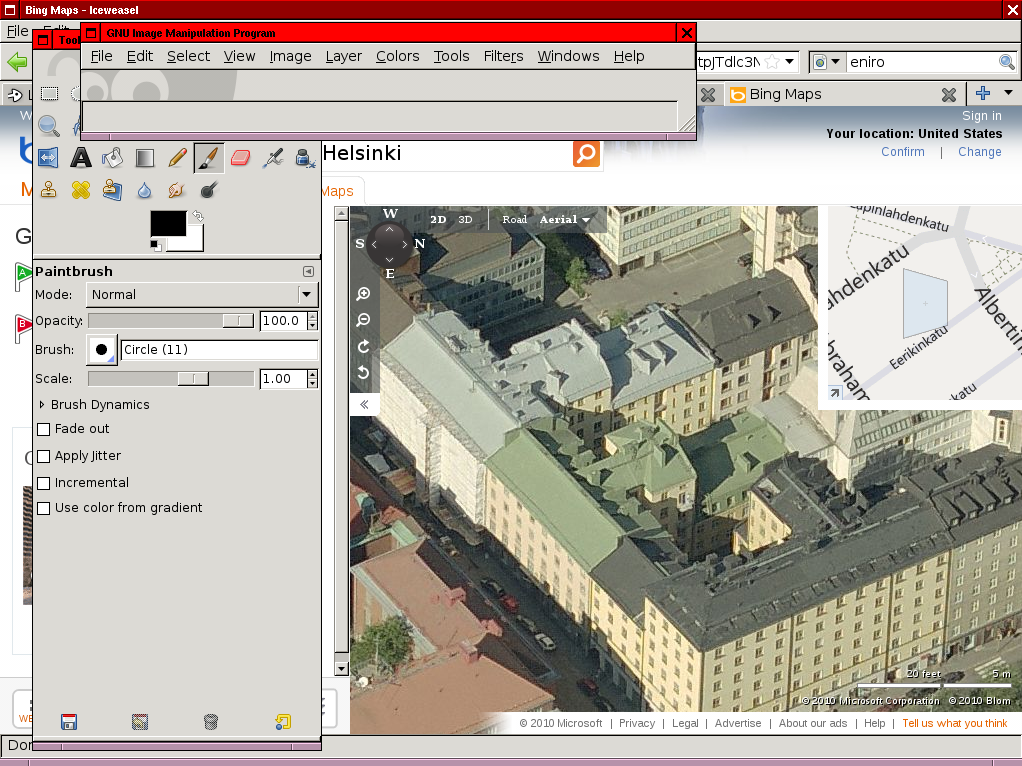
Task: Select the Bucket Fill tool
Action: [x=112, y=158]
